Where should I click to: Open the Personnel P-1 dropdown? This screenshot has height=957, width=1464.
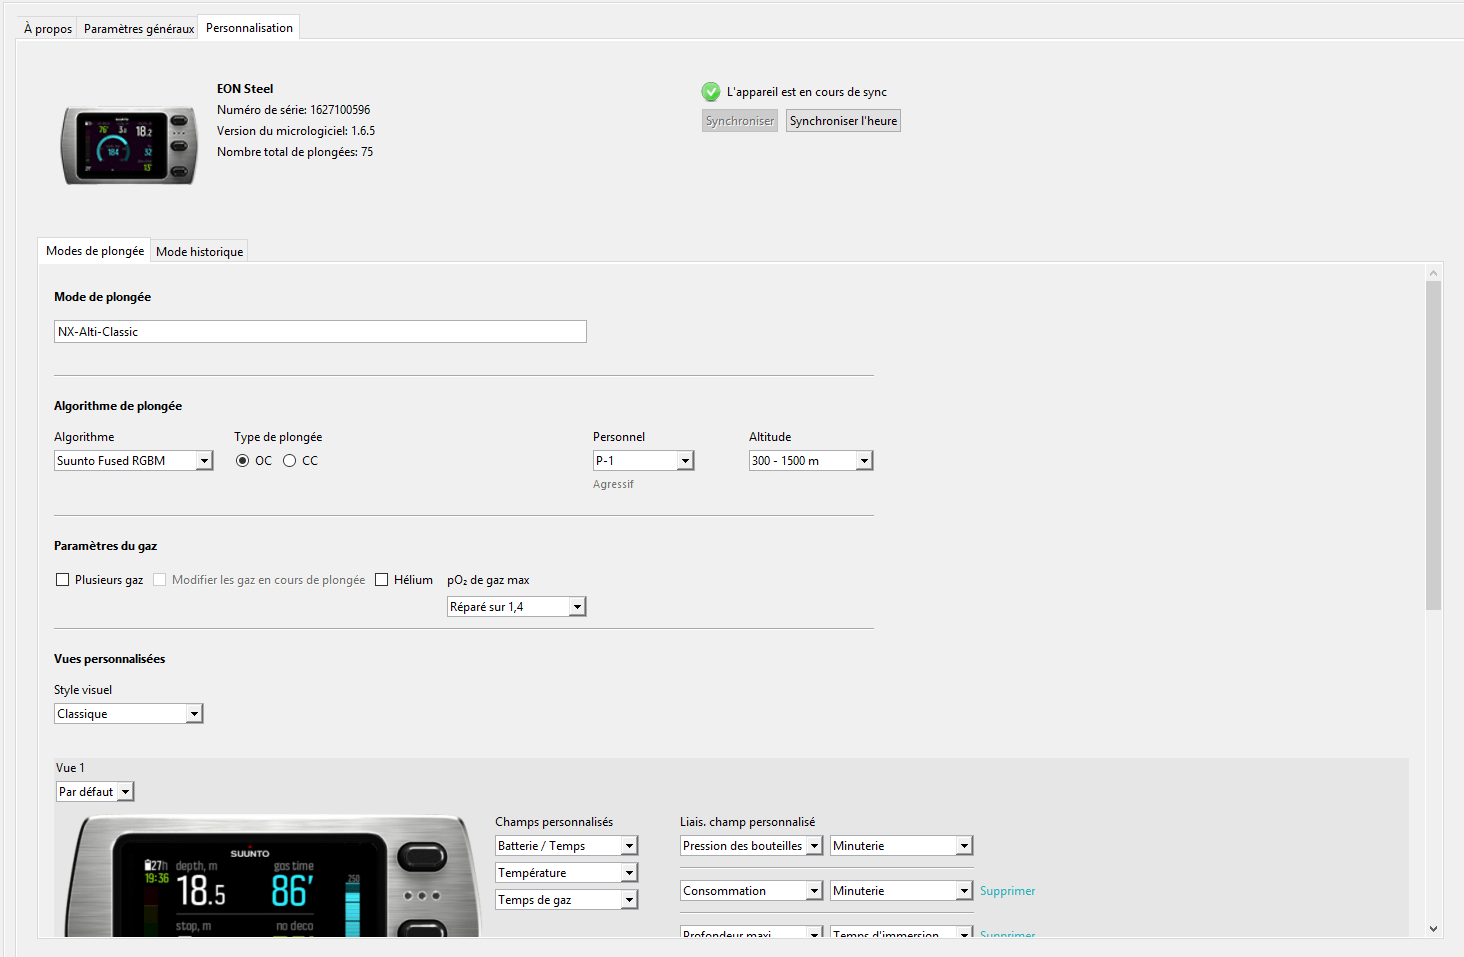click(644, 461)
